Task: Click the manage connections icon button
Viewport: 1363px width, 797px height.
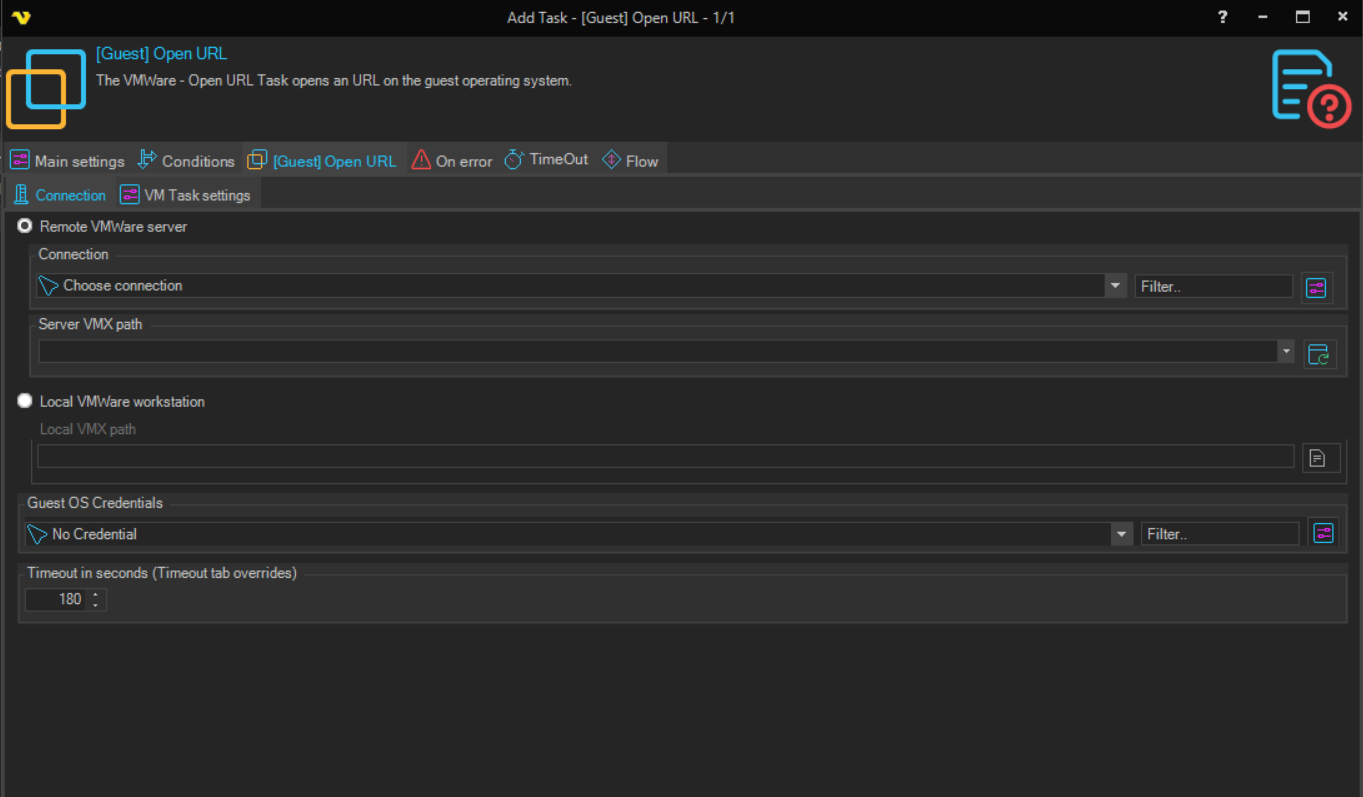Action: click(x=1316, y=288)
